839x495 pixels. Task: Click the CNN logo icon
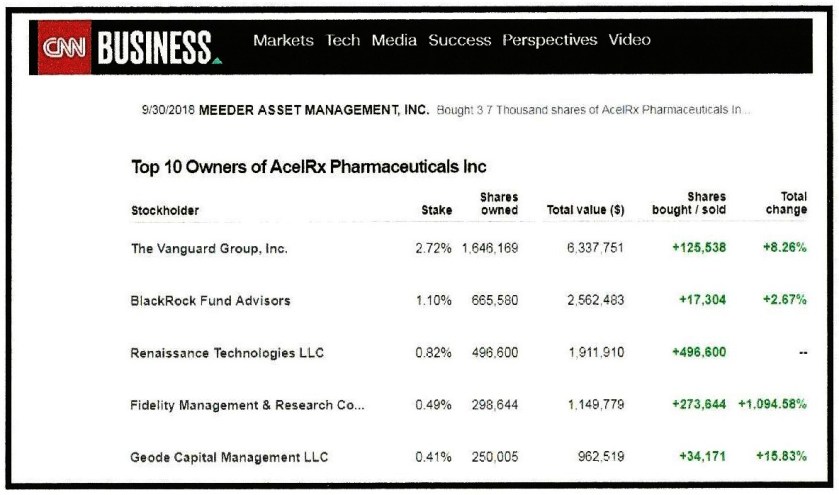click(65, 47)
